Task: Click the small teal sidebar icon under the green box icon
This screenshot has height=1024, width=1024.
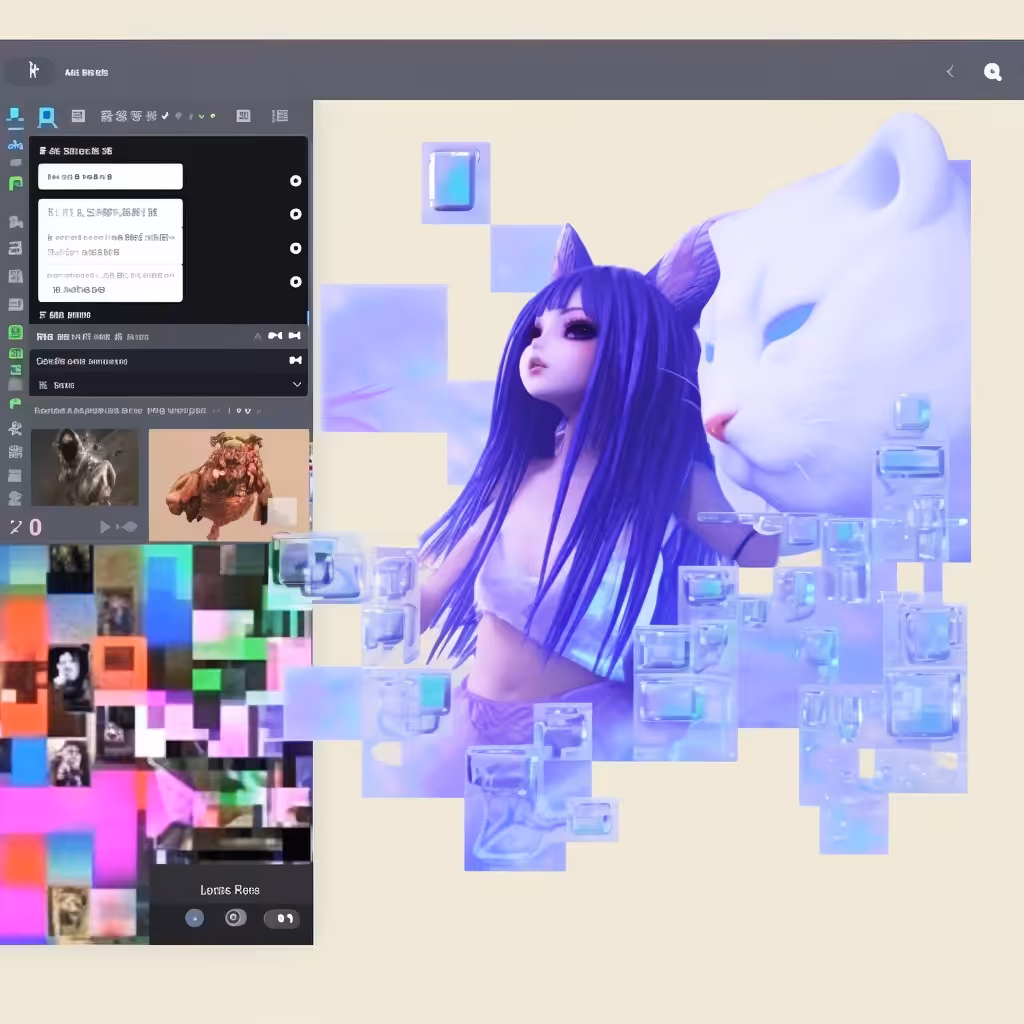Action: point(16,370)
